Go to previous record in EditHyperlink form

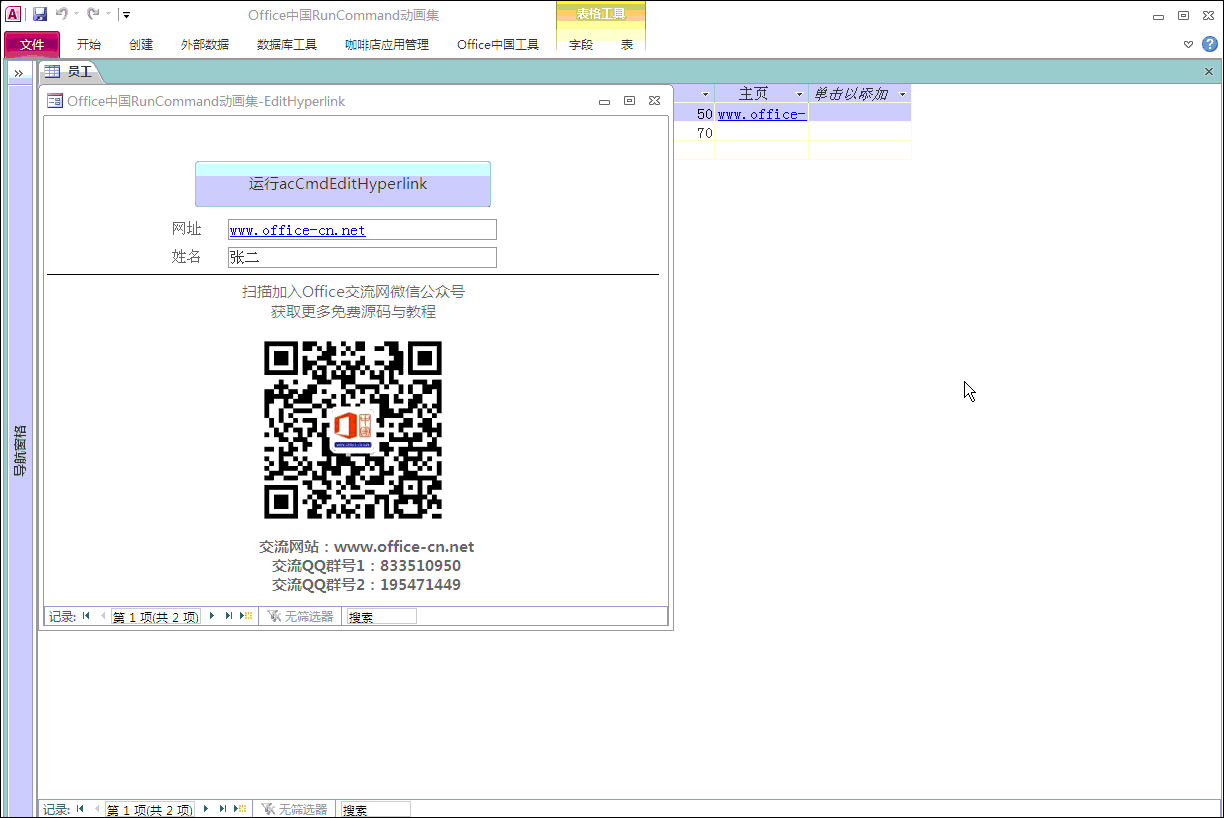point(102,616)
